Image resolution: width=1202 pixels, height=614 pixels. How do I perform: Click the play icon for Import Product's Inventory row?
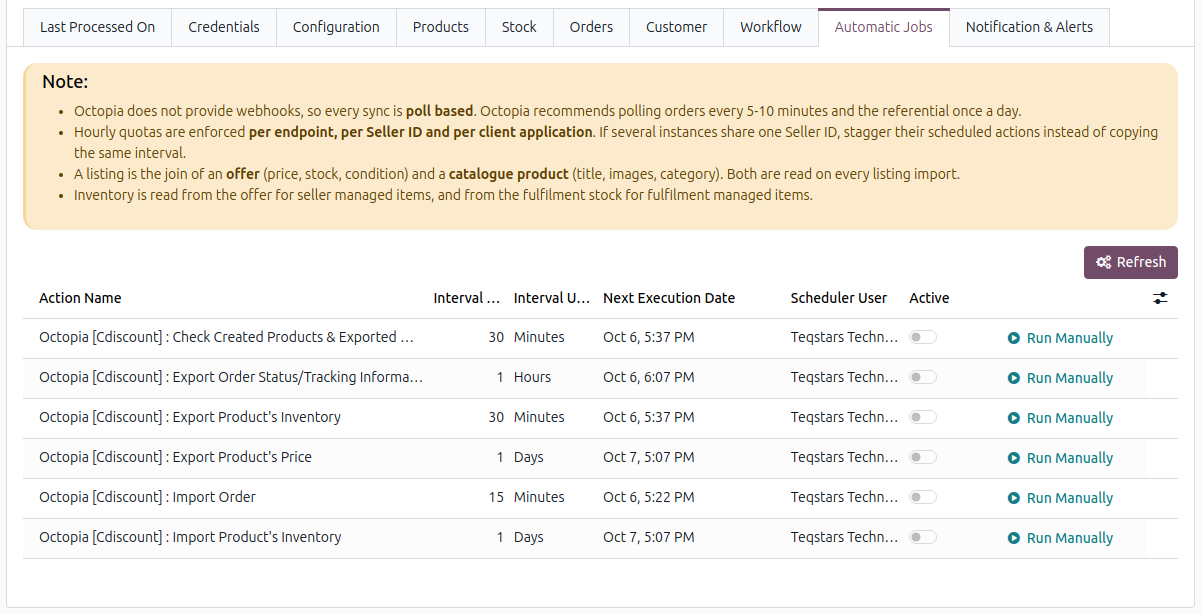coord(1014,538)
